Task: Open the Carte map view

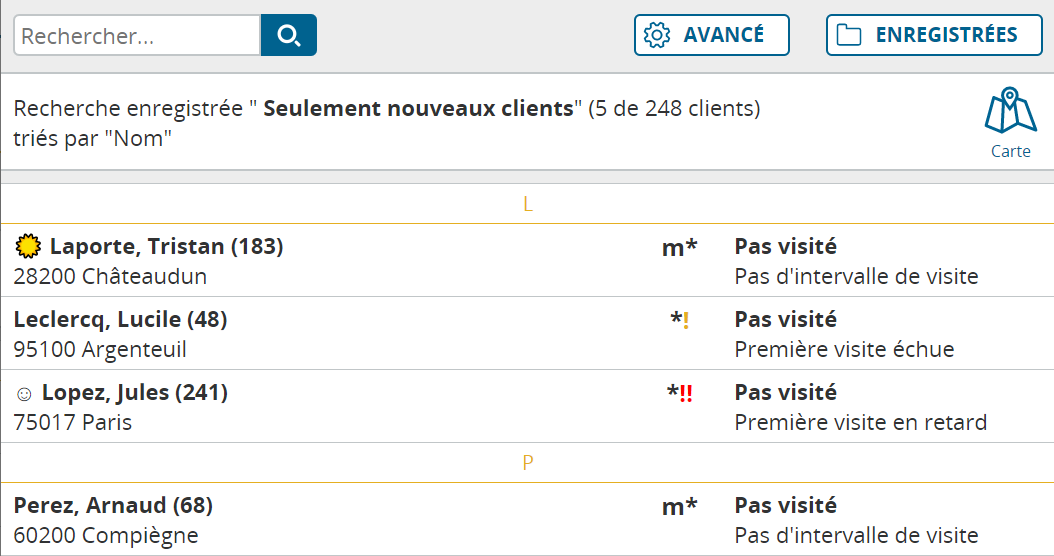Action: coord(1010,124)
